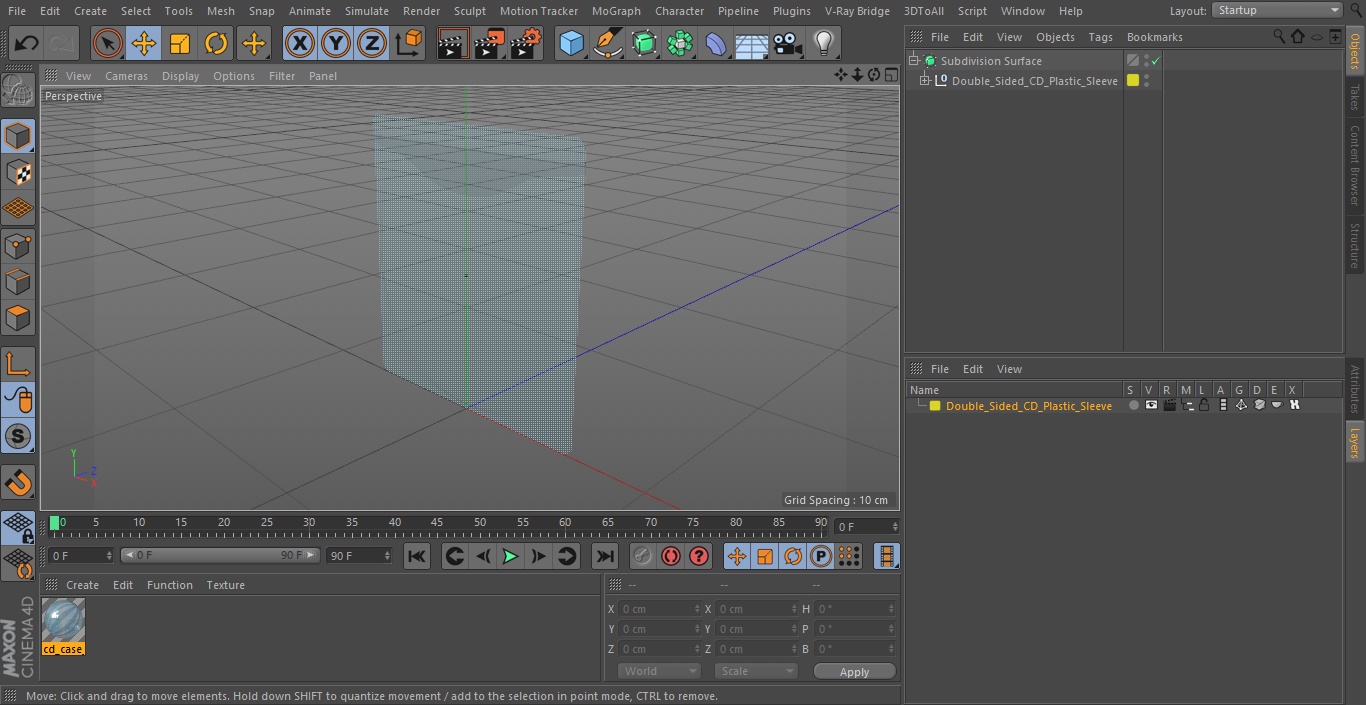Select Points mode
The height and width of the screenshot is (705, 1366).
(x=18, y=245)
